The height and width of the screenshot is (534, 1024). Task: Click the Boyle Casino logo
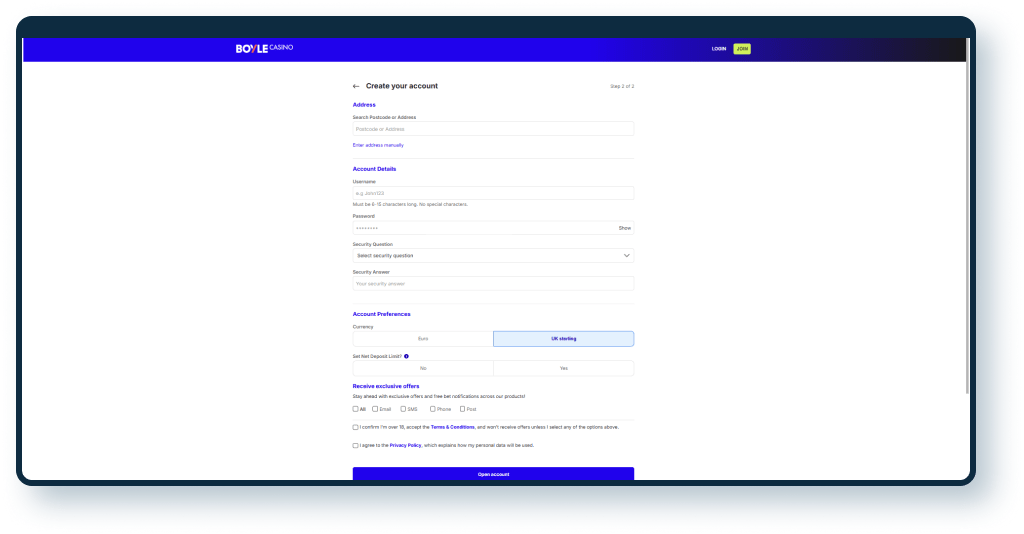[x=264, y=48]
